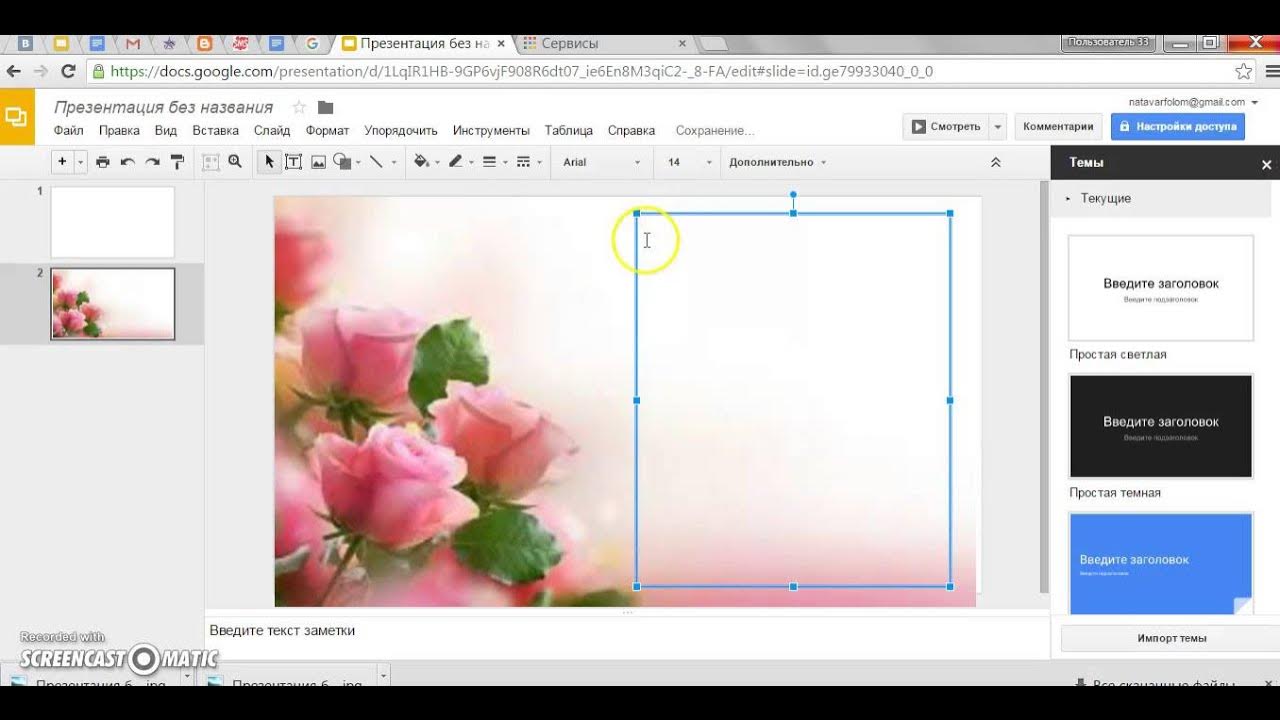Click the browser address bar URL
This screenshot has height=720, width=1280.
[x=521, y=71]
